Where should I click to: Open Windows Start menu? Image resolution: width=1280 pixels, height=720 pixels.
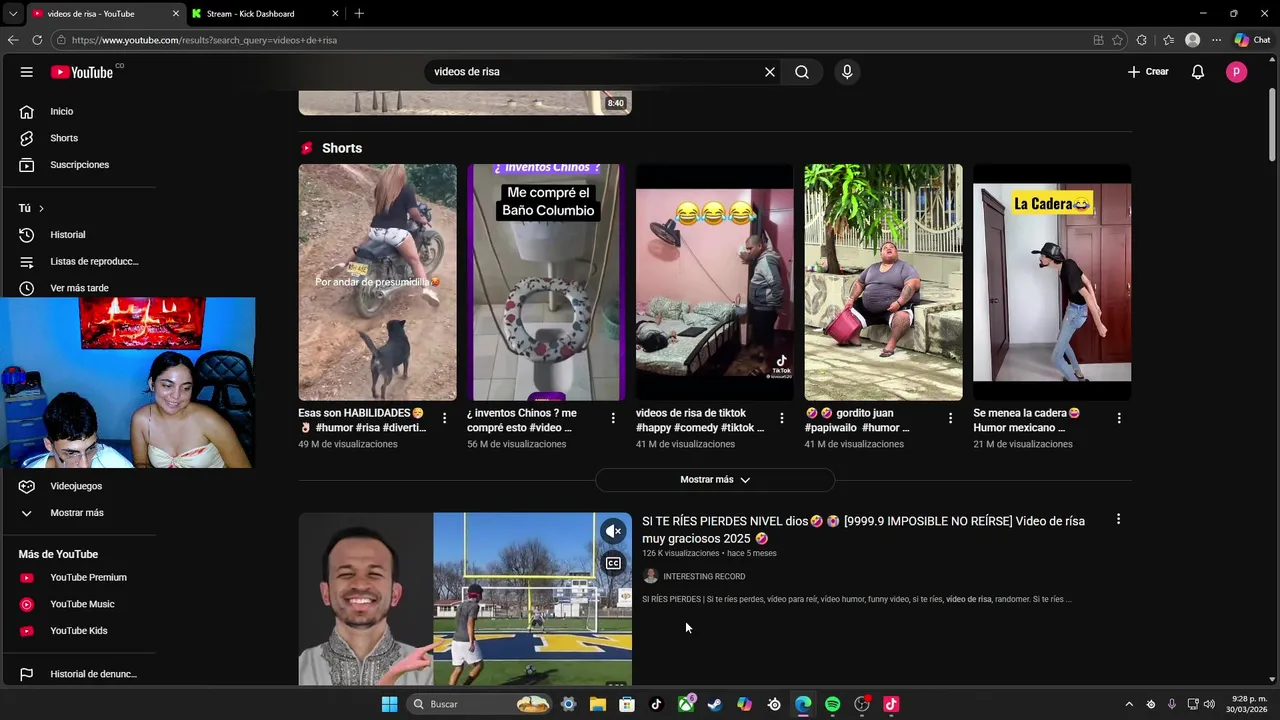[389, 704]
